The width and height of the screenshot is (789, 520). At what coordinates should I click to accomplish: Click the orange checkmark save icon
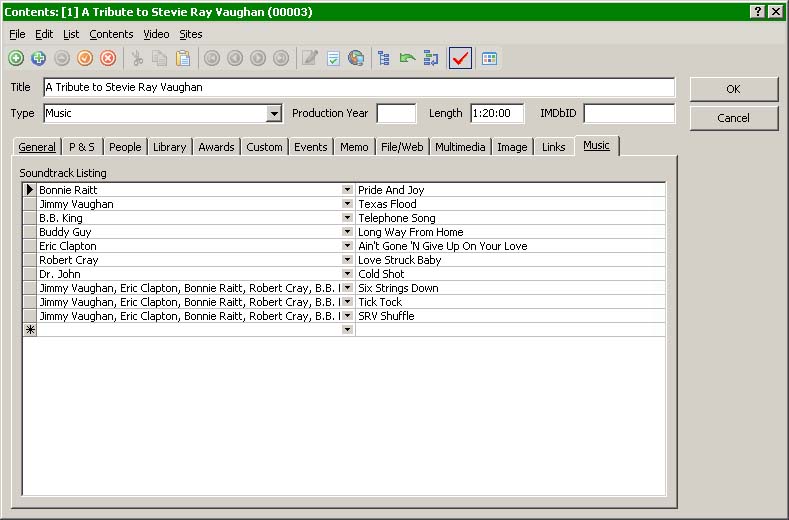point(85,58)
